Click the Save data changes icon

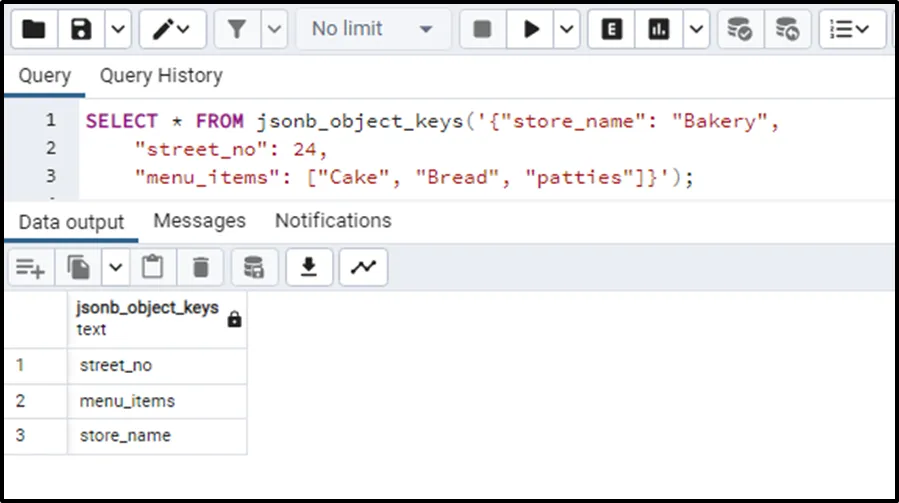tap(254, 267)
